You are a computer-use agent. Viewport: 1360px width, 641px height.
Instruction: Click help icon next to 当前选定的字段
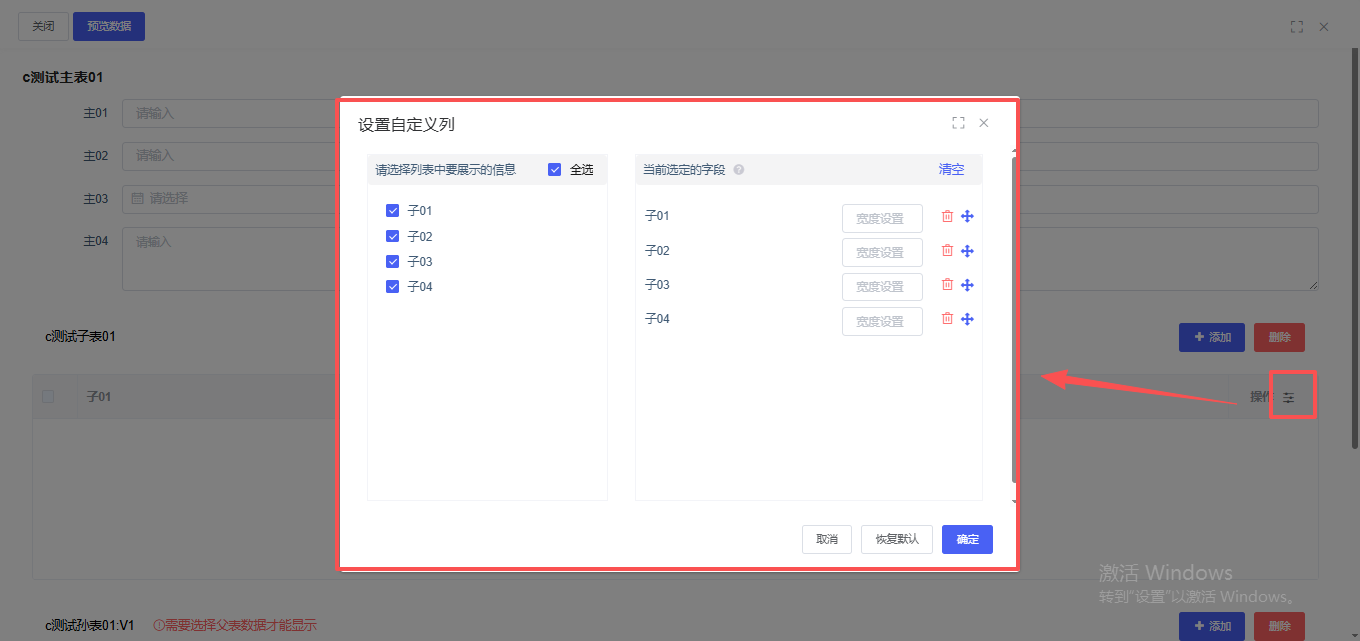[x=739, y=170]
